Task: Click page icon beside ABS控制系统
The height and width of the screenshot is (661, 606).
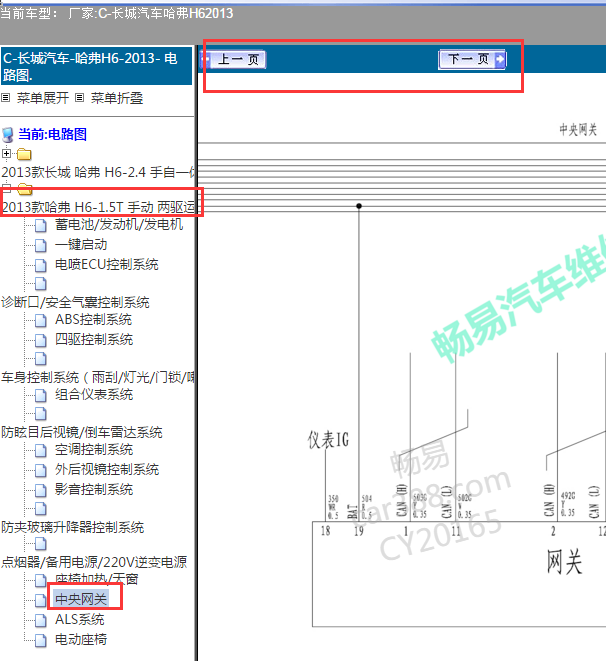Action: (40, 320)
